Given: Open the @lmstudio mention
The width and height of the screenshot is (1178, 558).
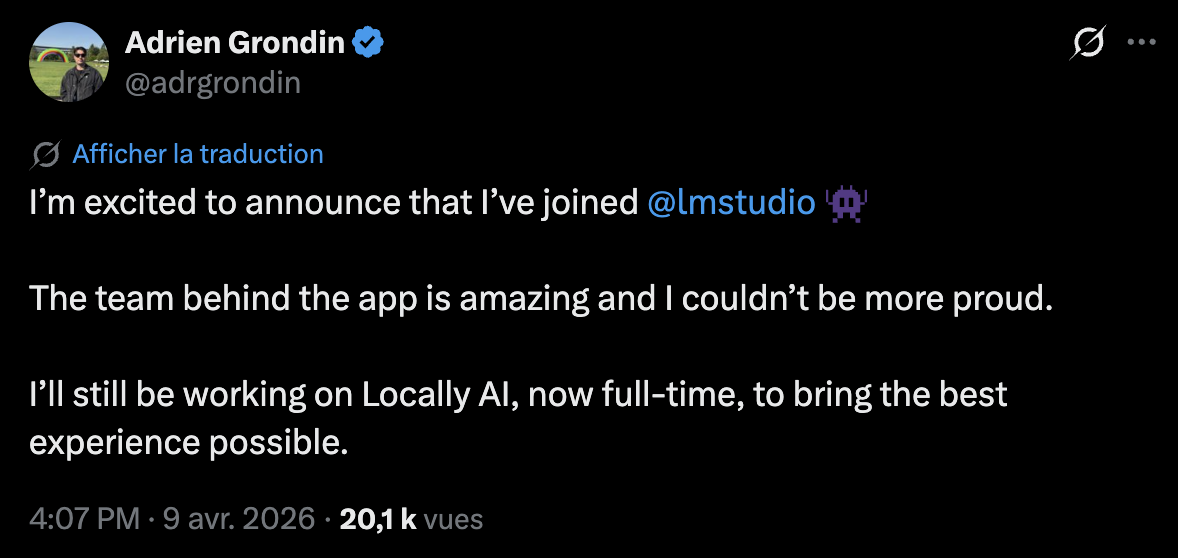Looking at the screenshot, I should (731, 203).
